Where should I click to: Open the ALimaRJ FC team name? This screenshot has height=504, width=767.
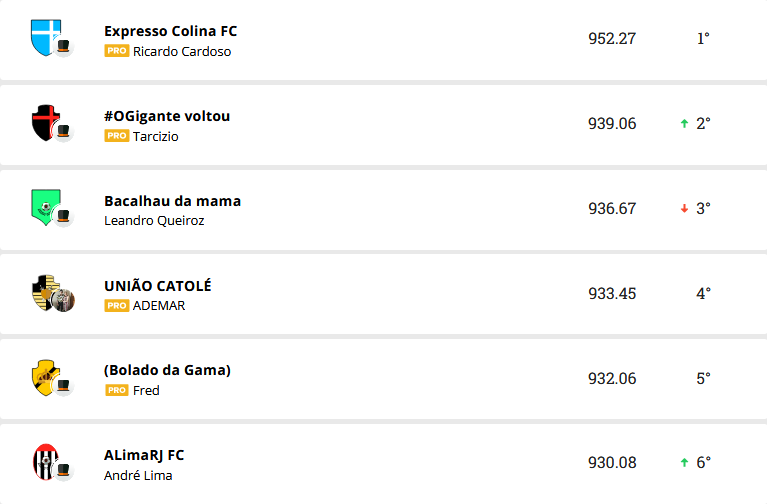144,455
